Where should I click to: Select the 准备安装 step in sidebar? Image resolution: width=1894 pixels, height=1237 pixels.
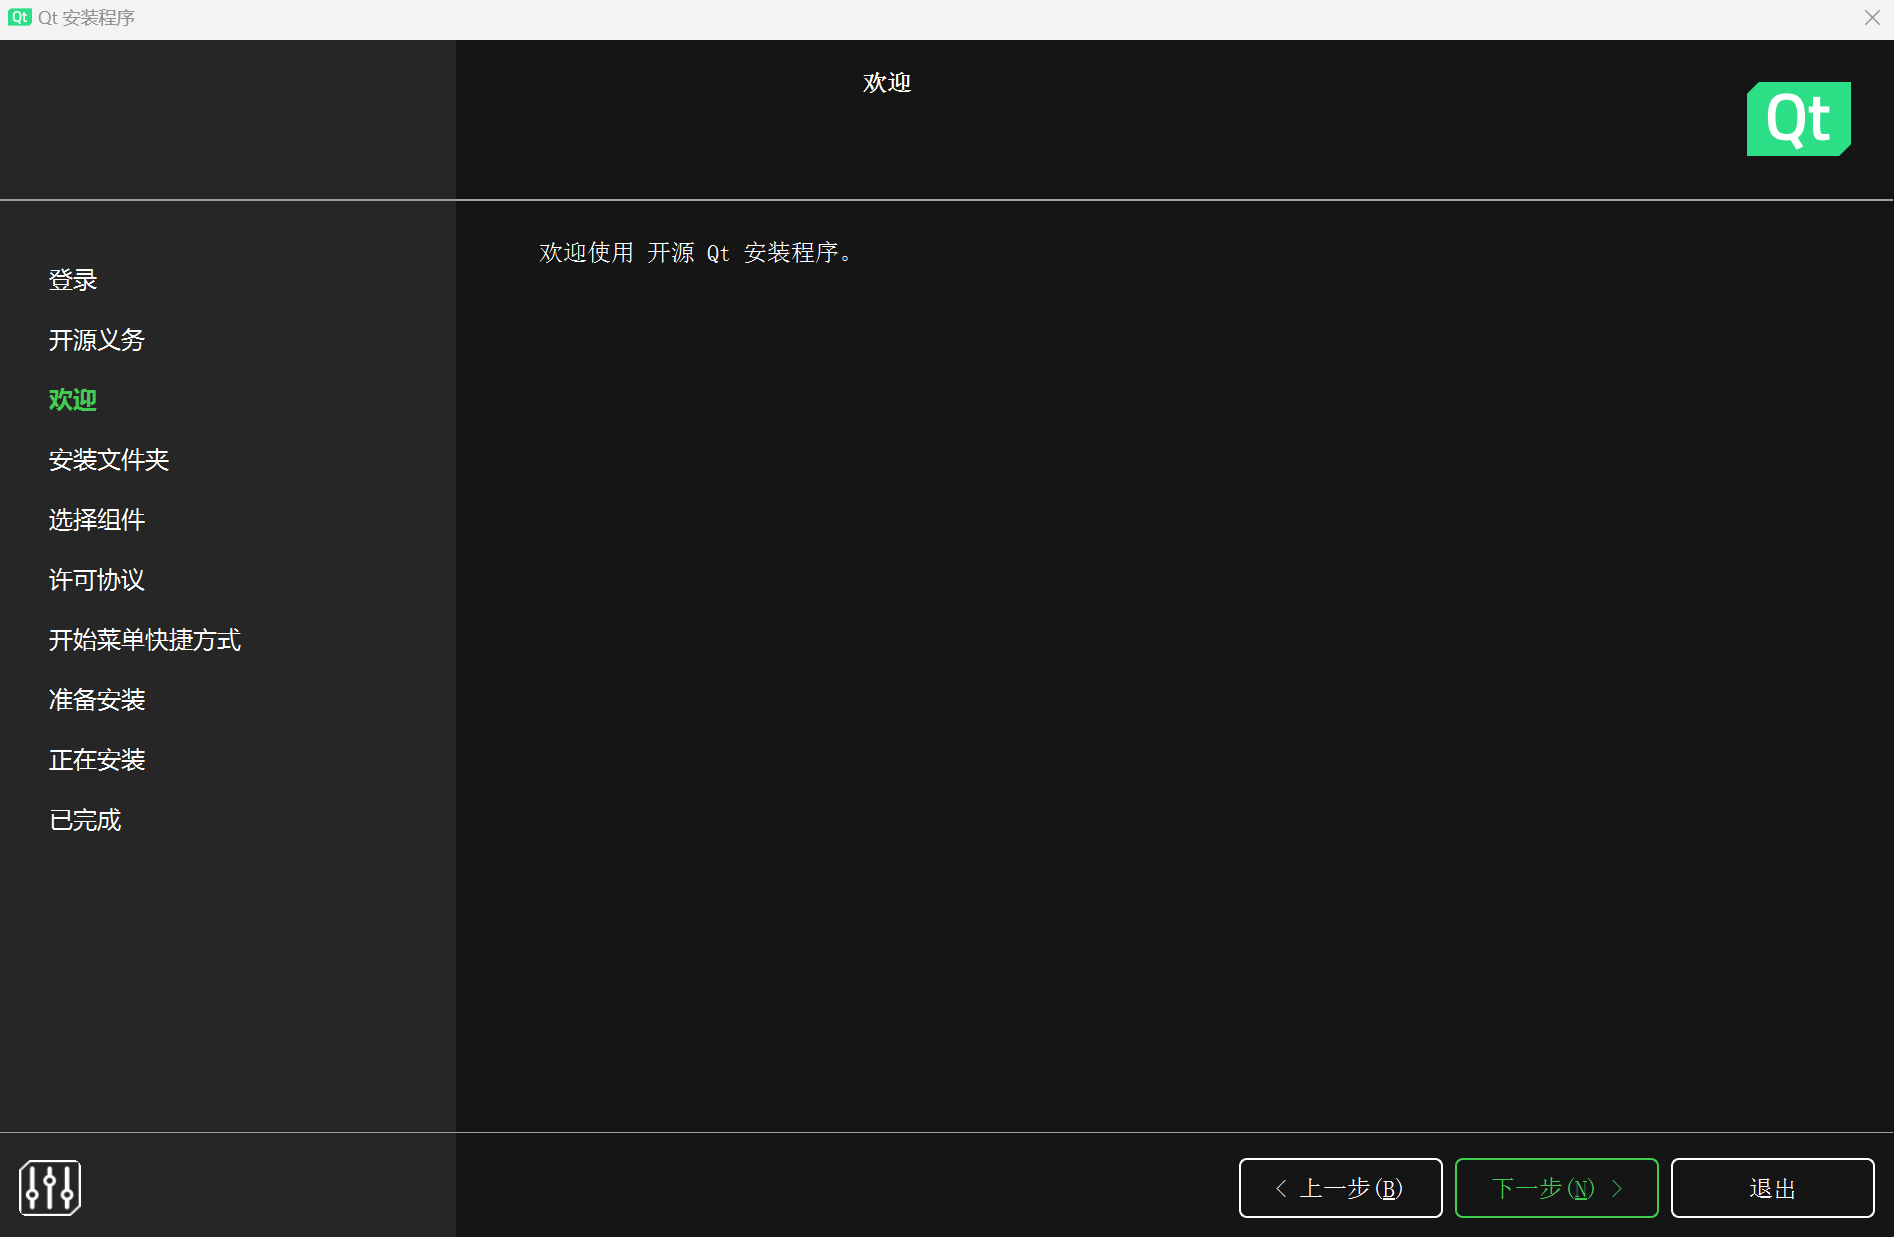coord(97,700)
